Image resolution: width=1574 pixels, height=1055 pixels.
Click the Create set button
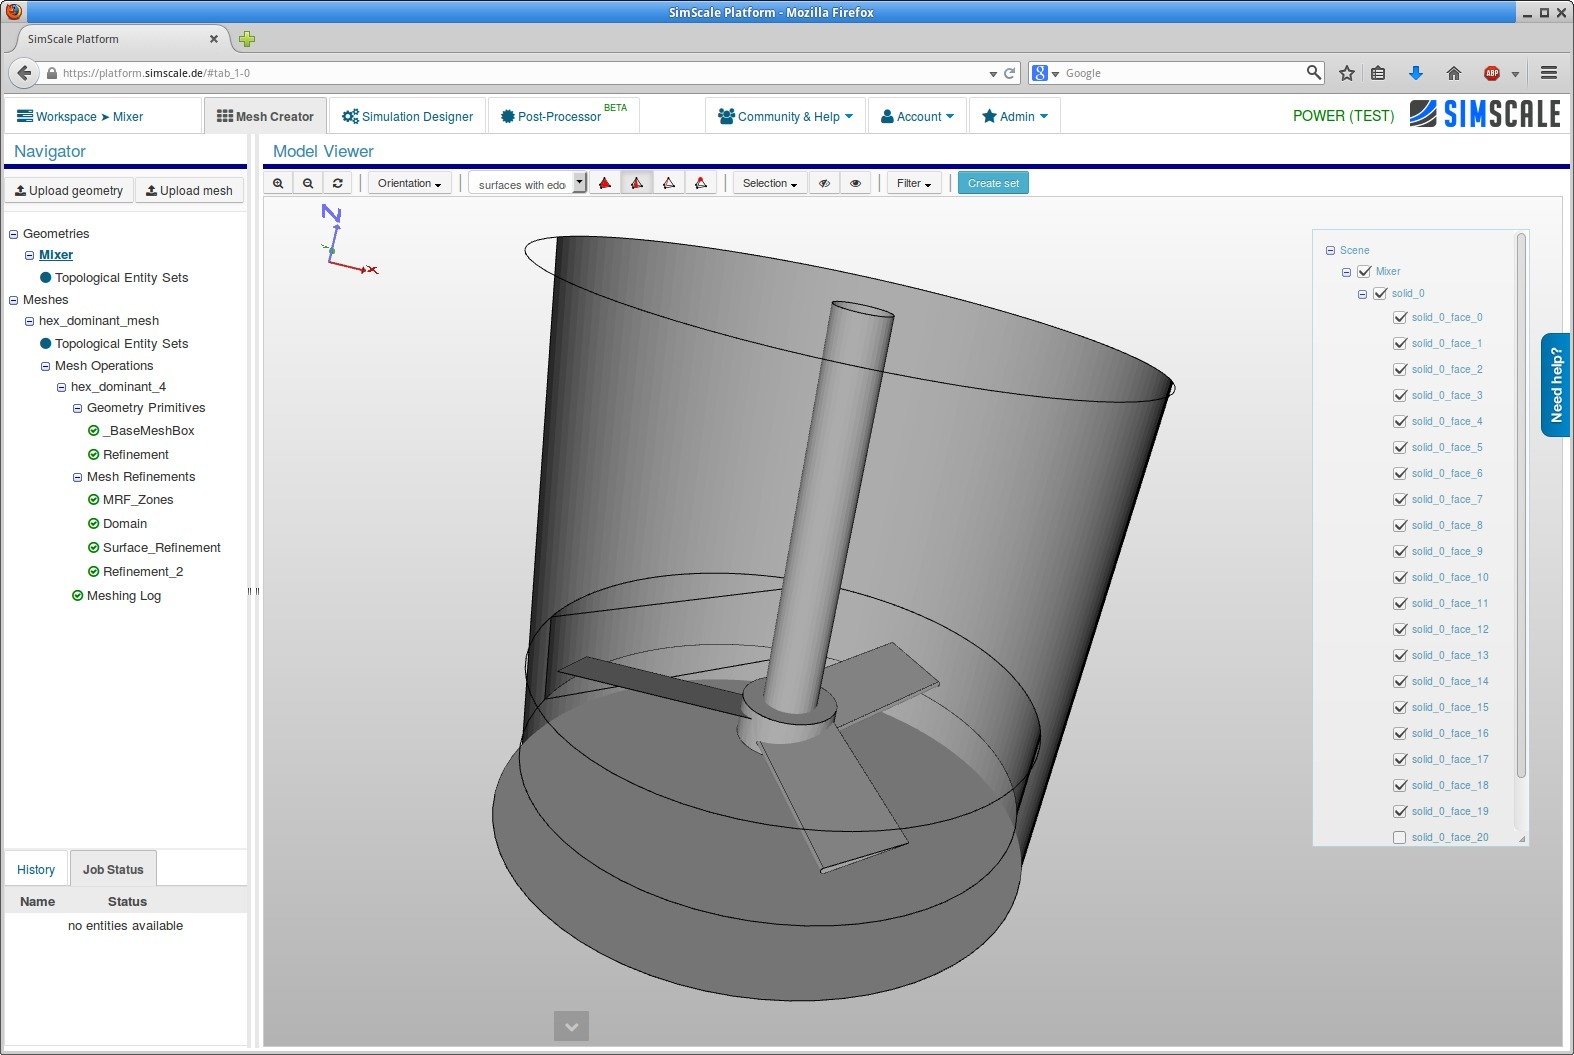click(993, 183)
